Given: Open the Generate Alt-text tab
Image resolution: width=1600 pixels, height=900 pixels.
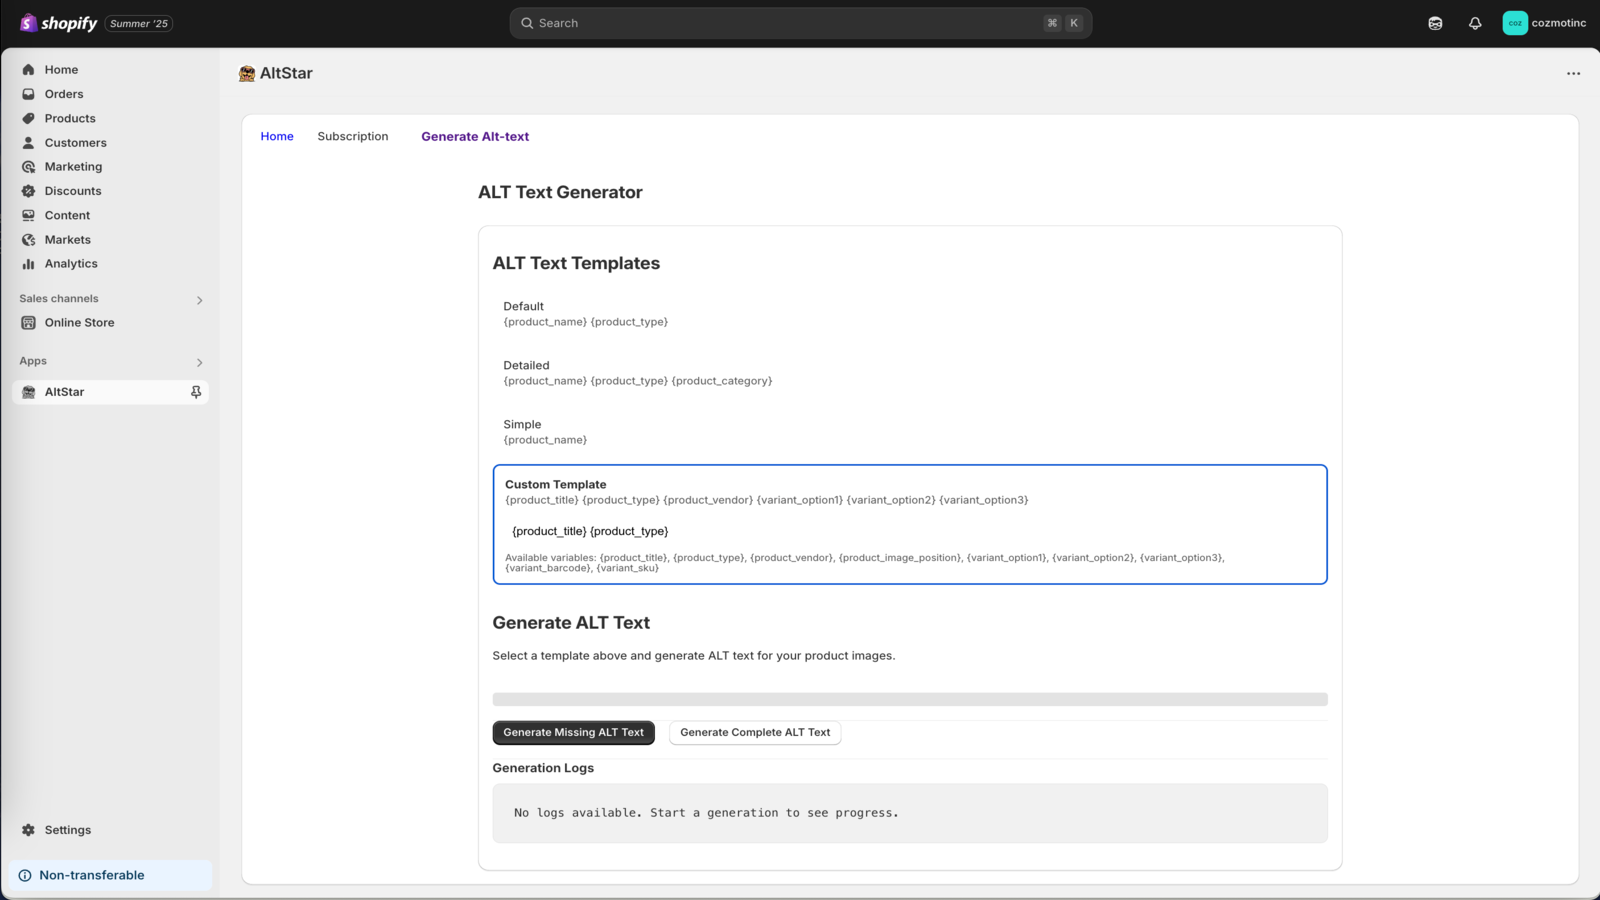Looking at the screenshot, I should pyautogui.click(x=475, y=136).
